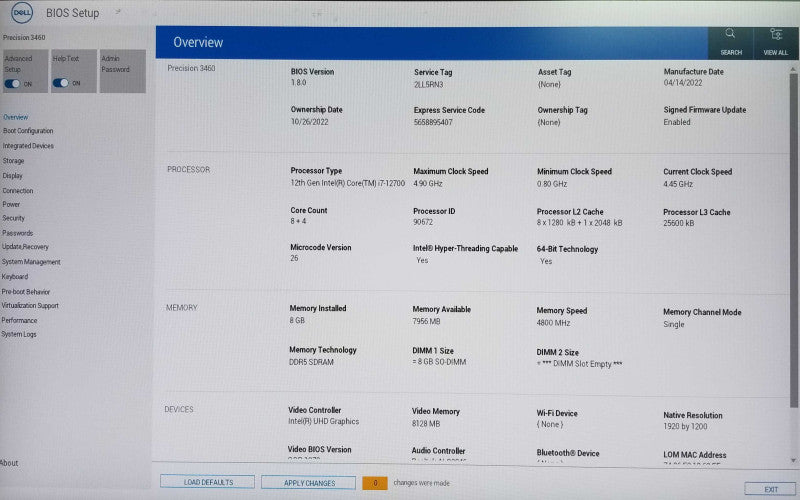The height and width of the screenshot is (500, 800).
Task: Click video controller Intel(R) UHD Graphics
Action: pyautogui.click(x=323, y=421)
